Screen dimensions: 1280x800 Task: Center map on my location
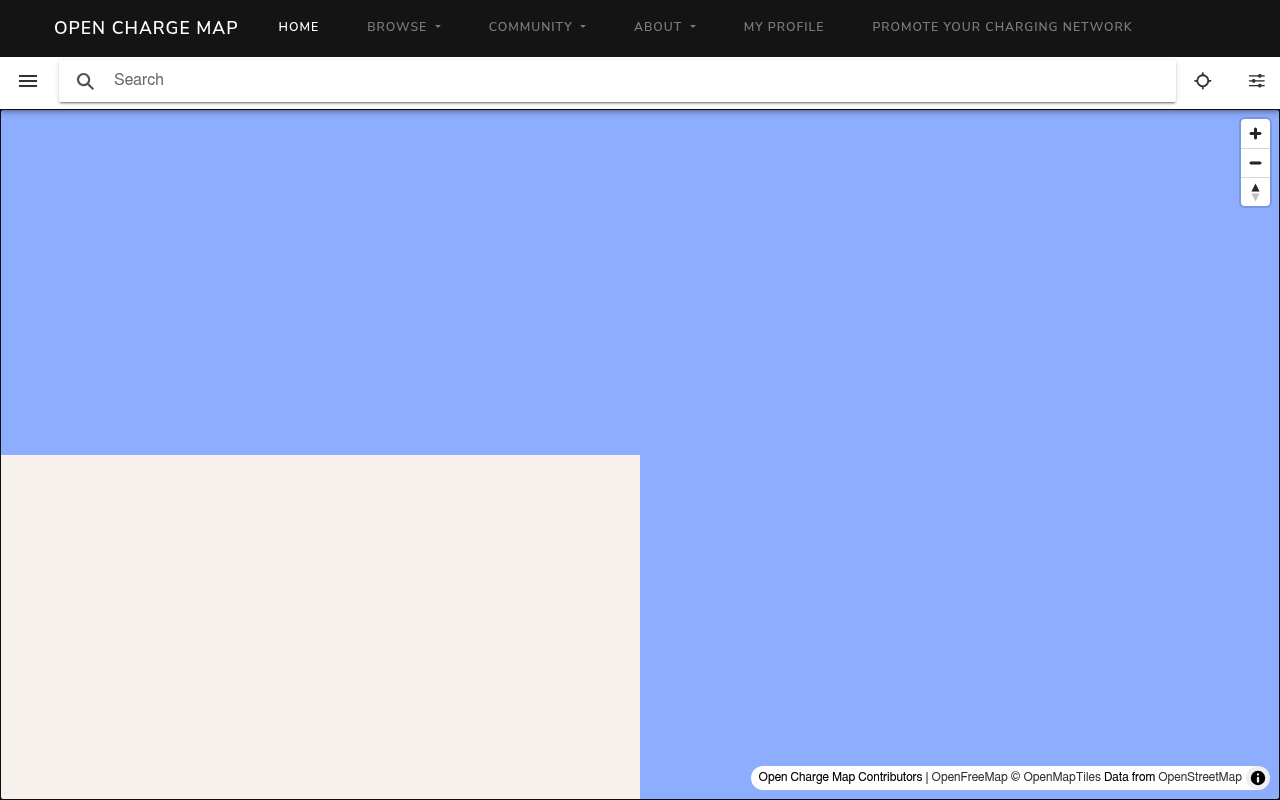coord(1203,81)
